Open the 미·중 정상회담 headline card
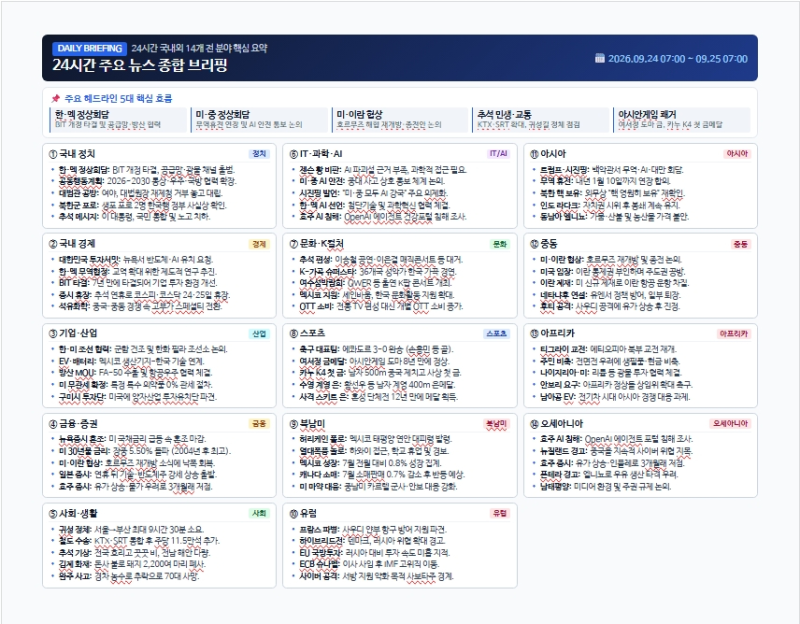 tap(259, 119)
